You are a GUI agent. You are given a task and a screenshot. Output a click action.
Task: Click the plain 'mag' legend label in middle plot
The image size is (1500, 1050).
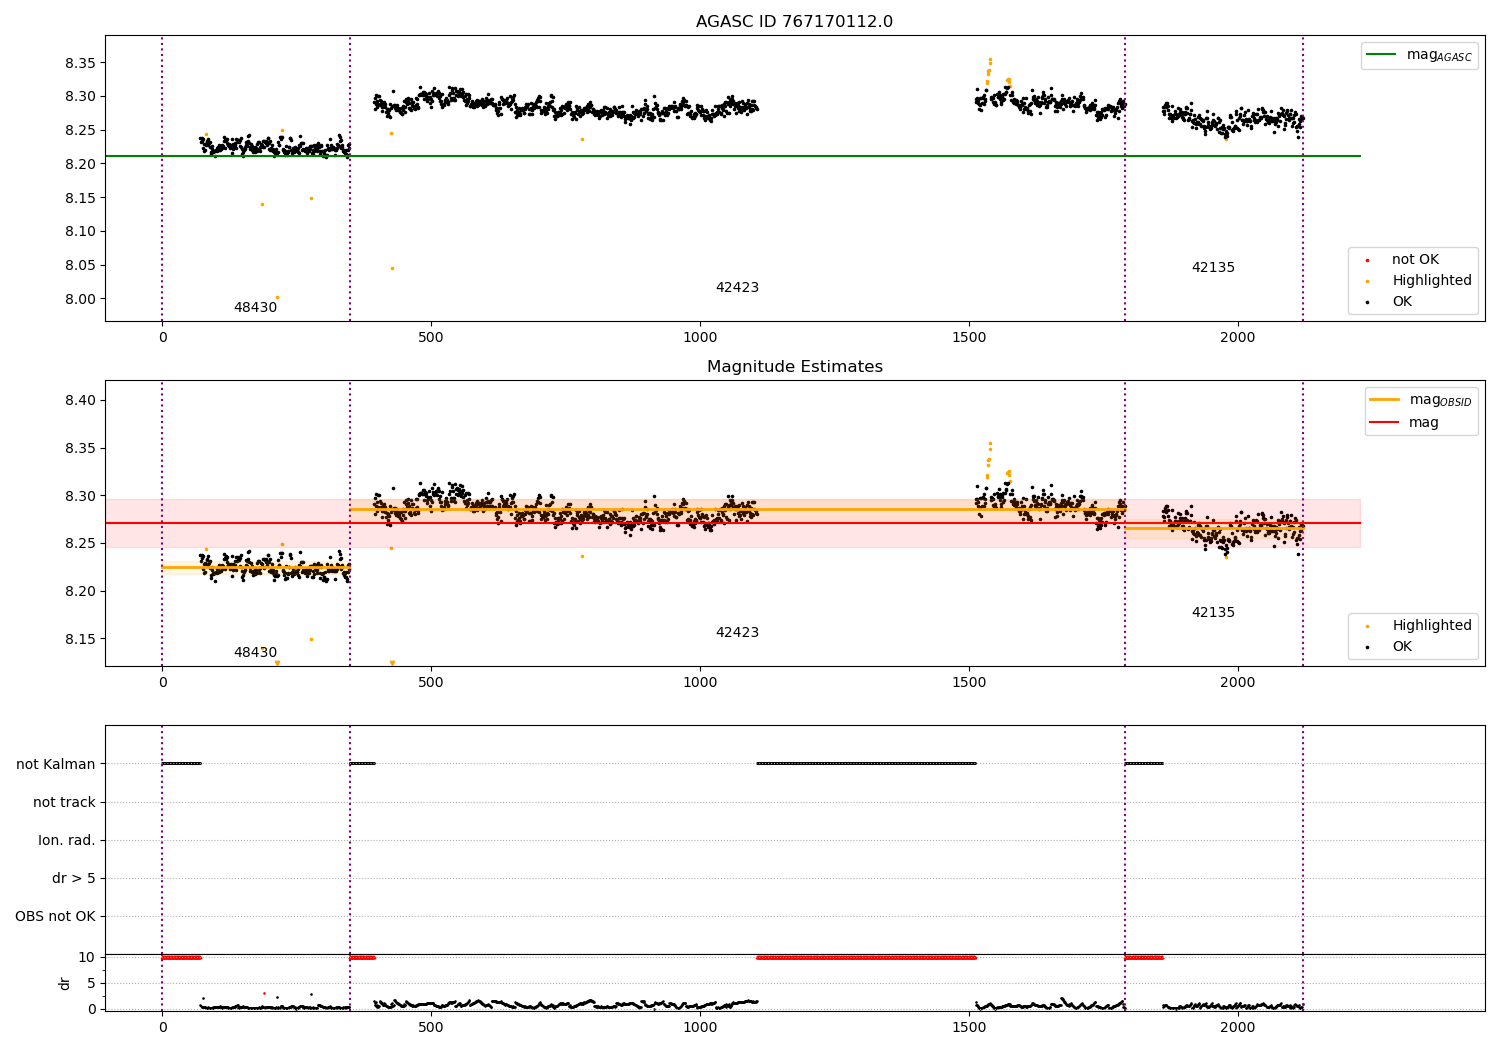(1424, 423)
